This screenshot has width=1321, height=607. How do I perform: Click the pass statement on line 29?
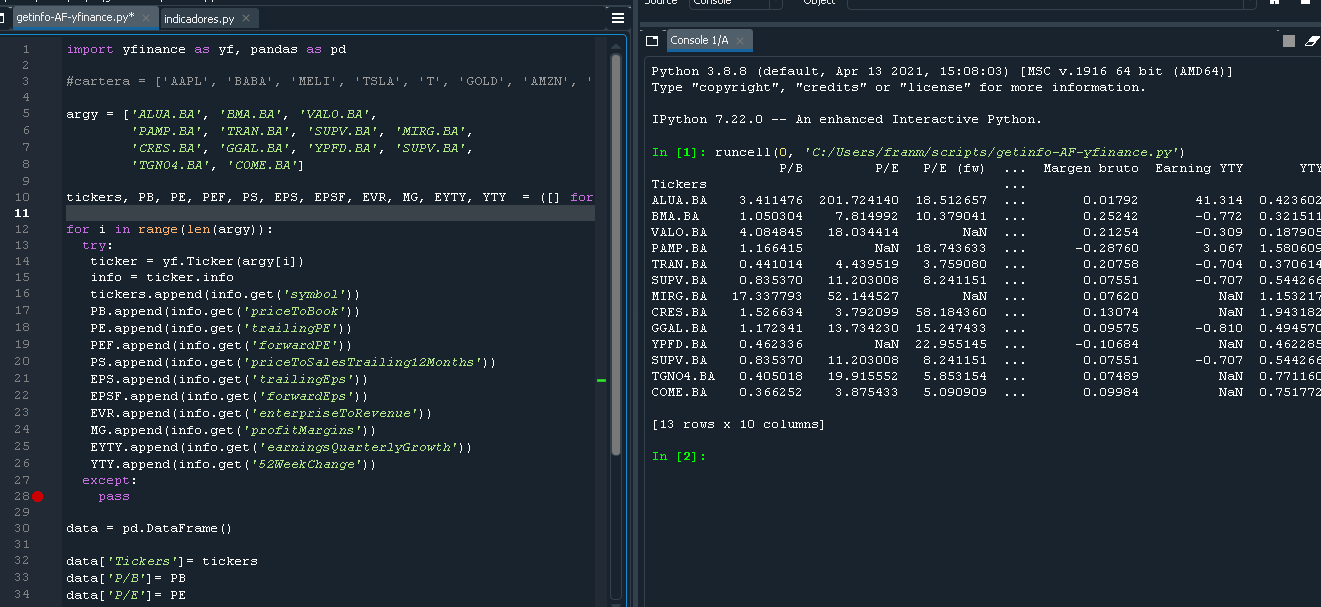tap(114, 496)
